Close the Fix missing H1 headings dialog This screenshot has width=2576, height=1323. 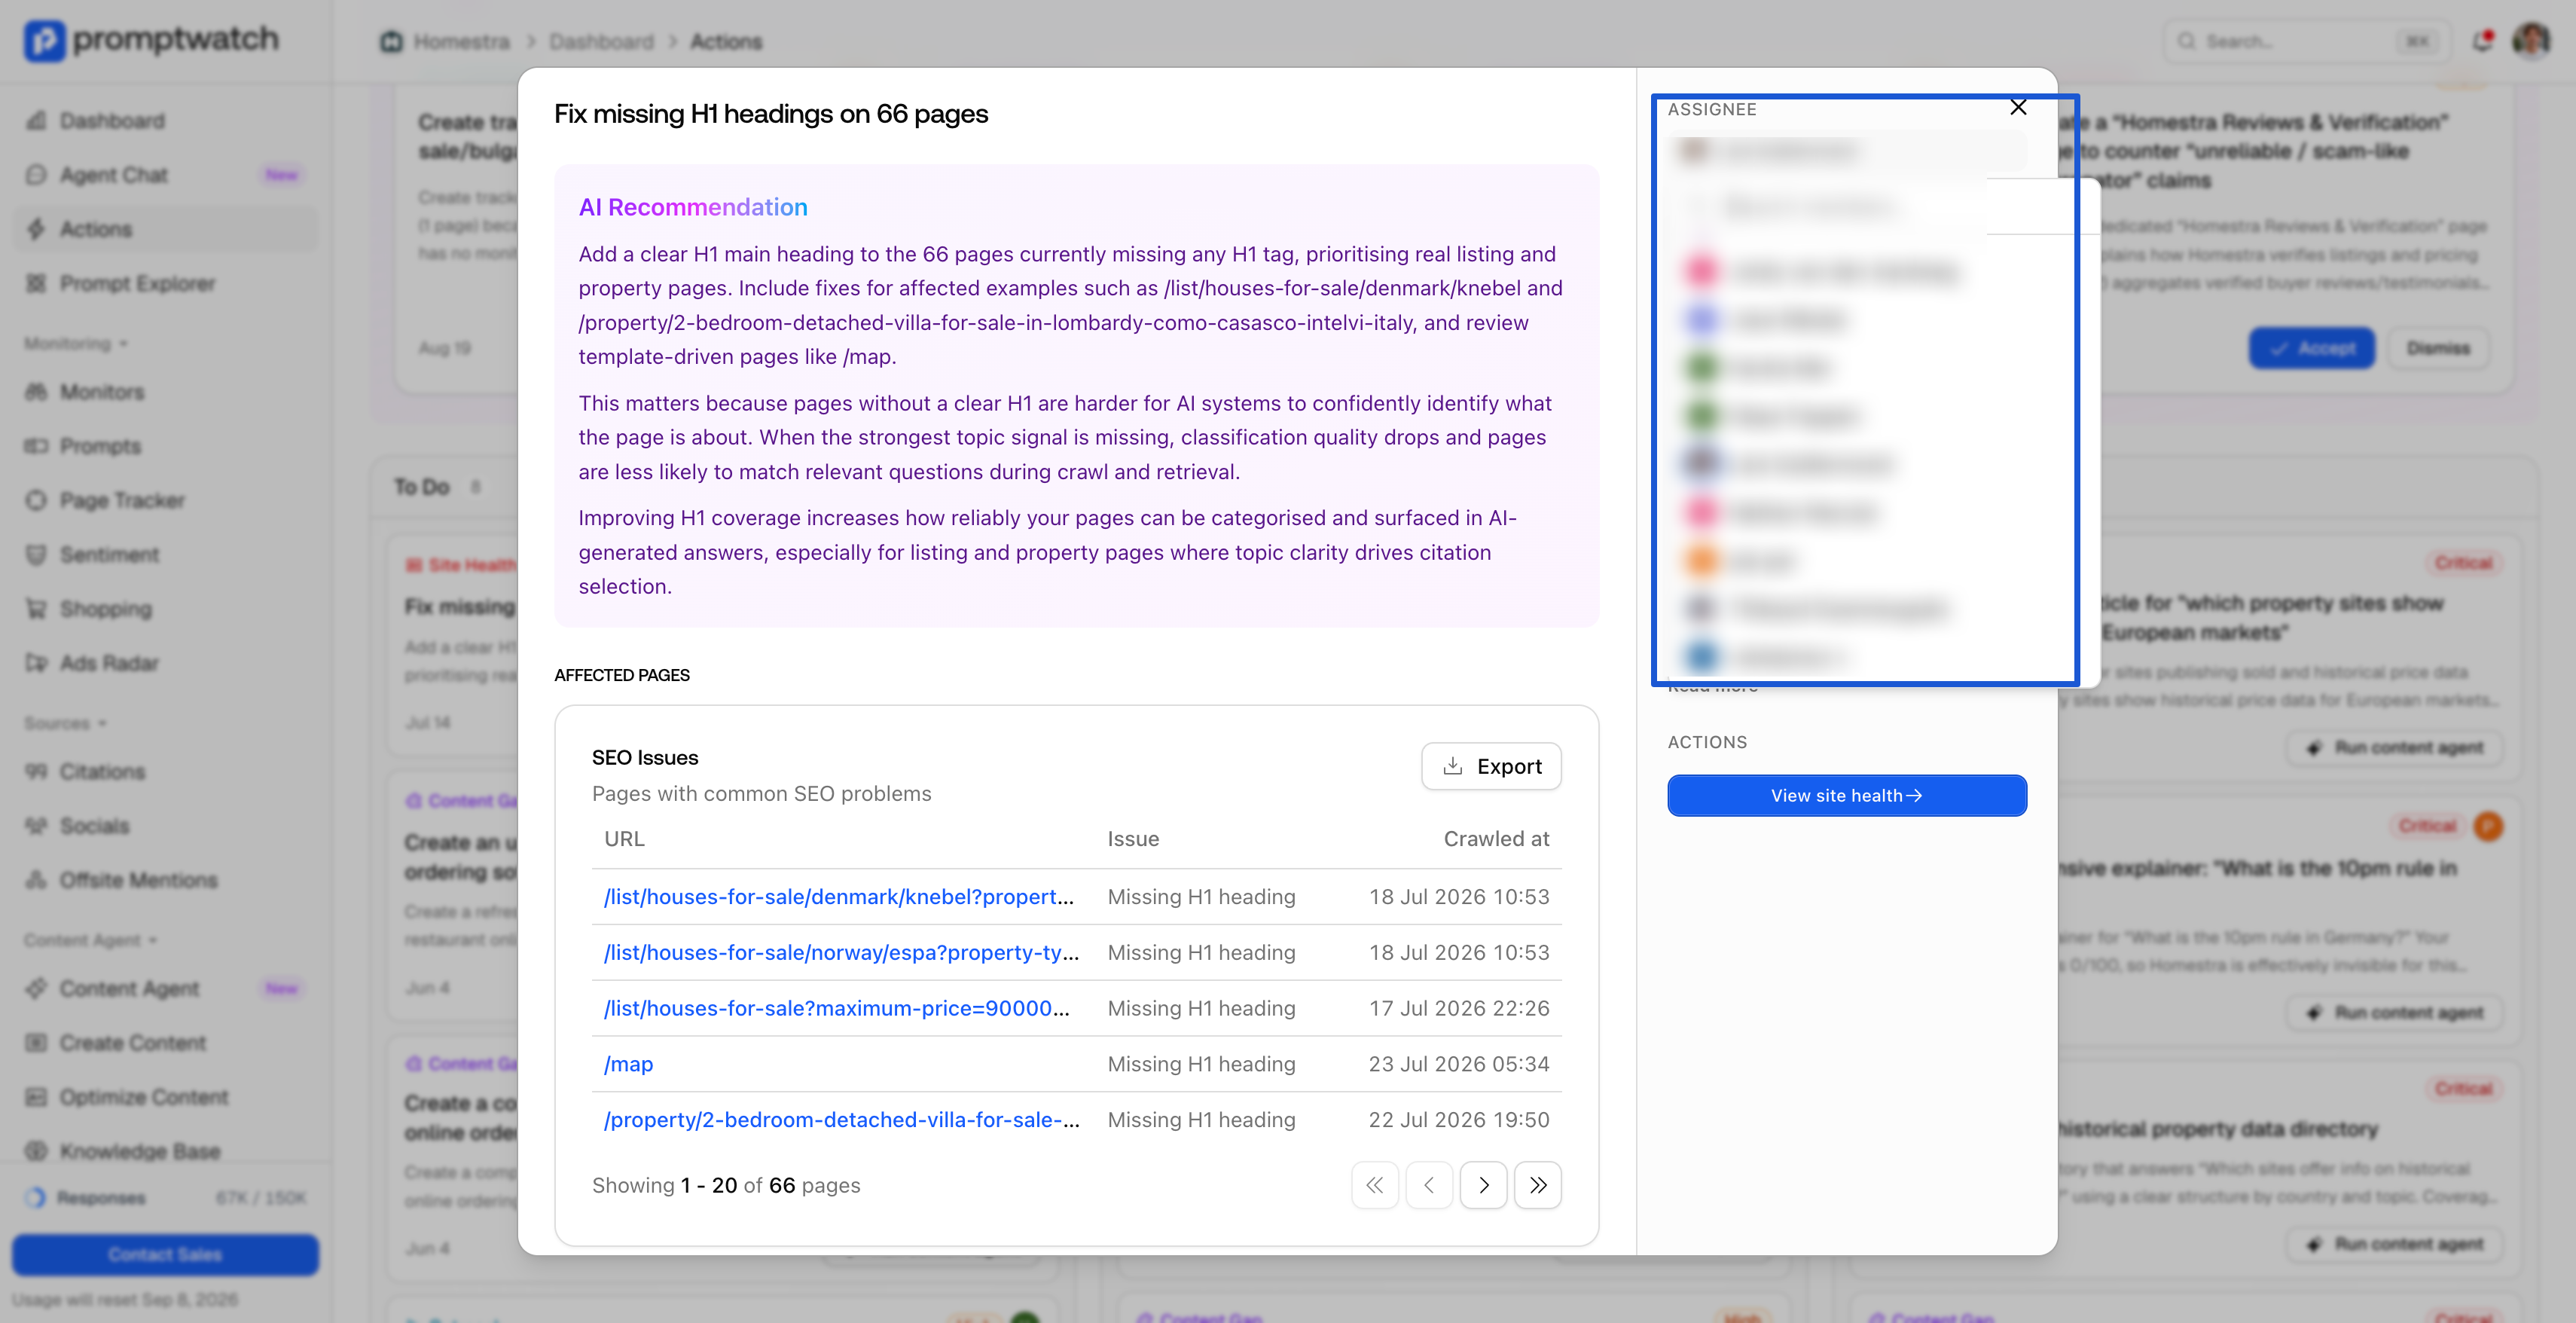tap(2018, 107)
